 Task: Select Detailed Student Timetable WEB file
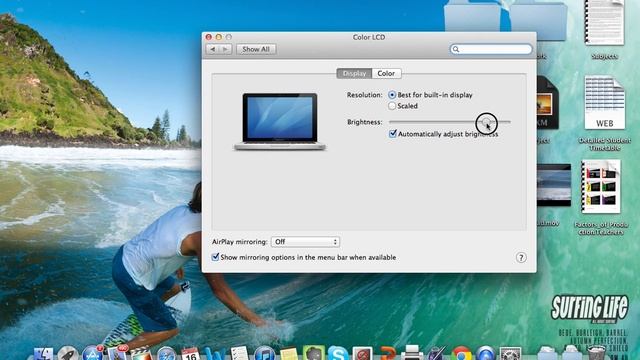point(604,103)
